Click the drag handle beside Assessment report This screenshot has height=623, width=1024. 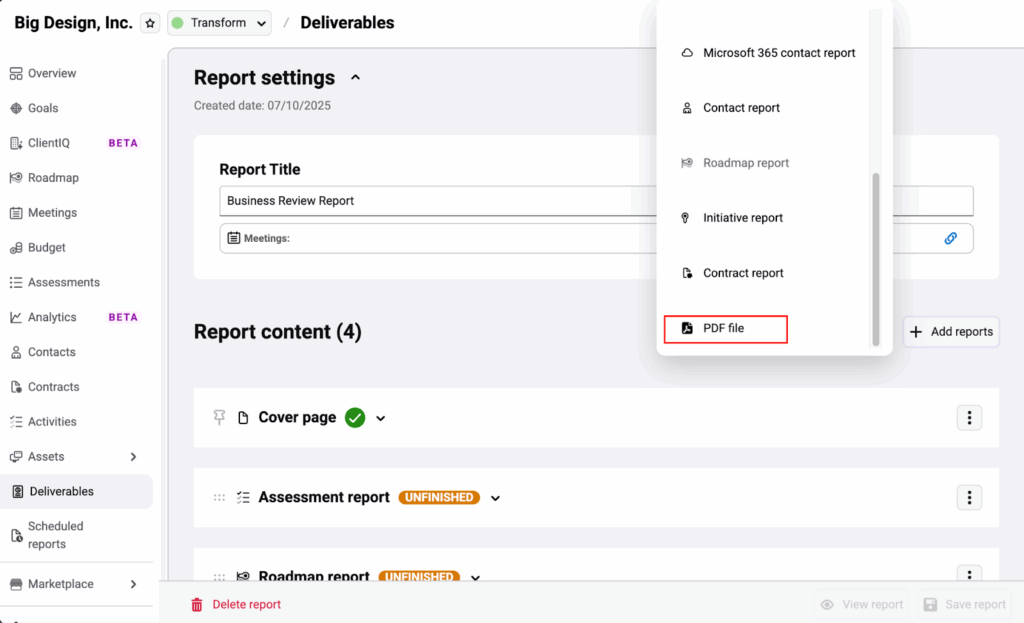[219, 497]
